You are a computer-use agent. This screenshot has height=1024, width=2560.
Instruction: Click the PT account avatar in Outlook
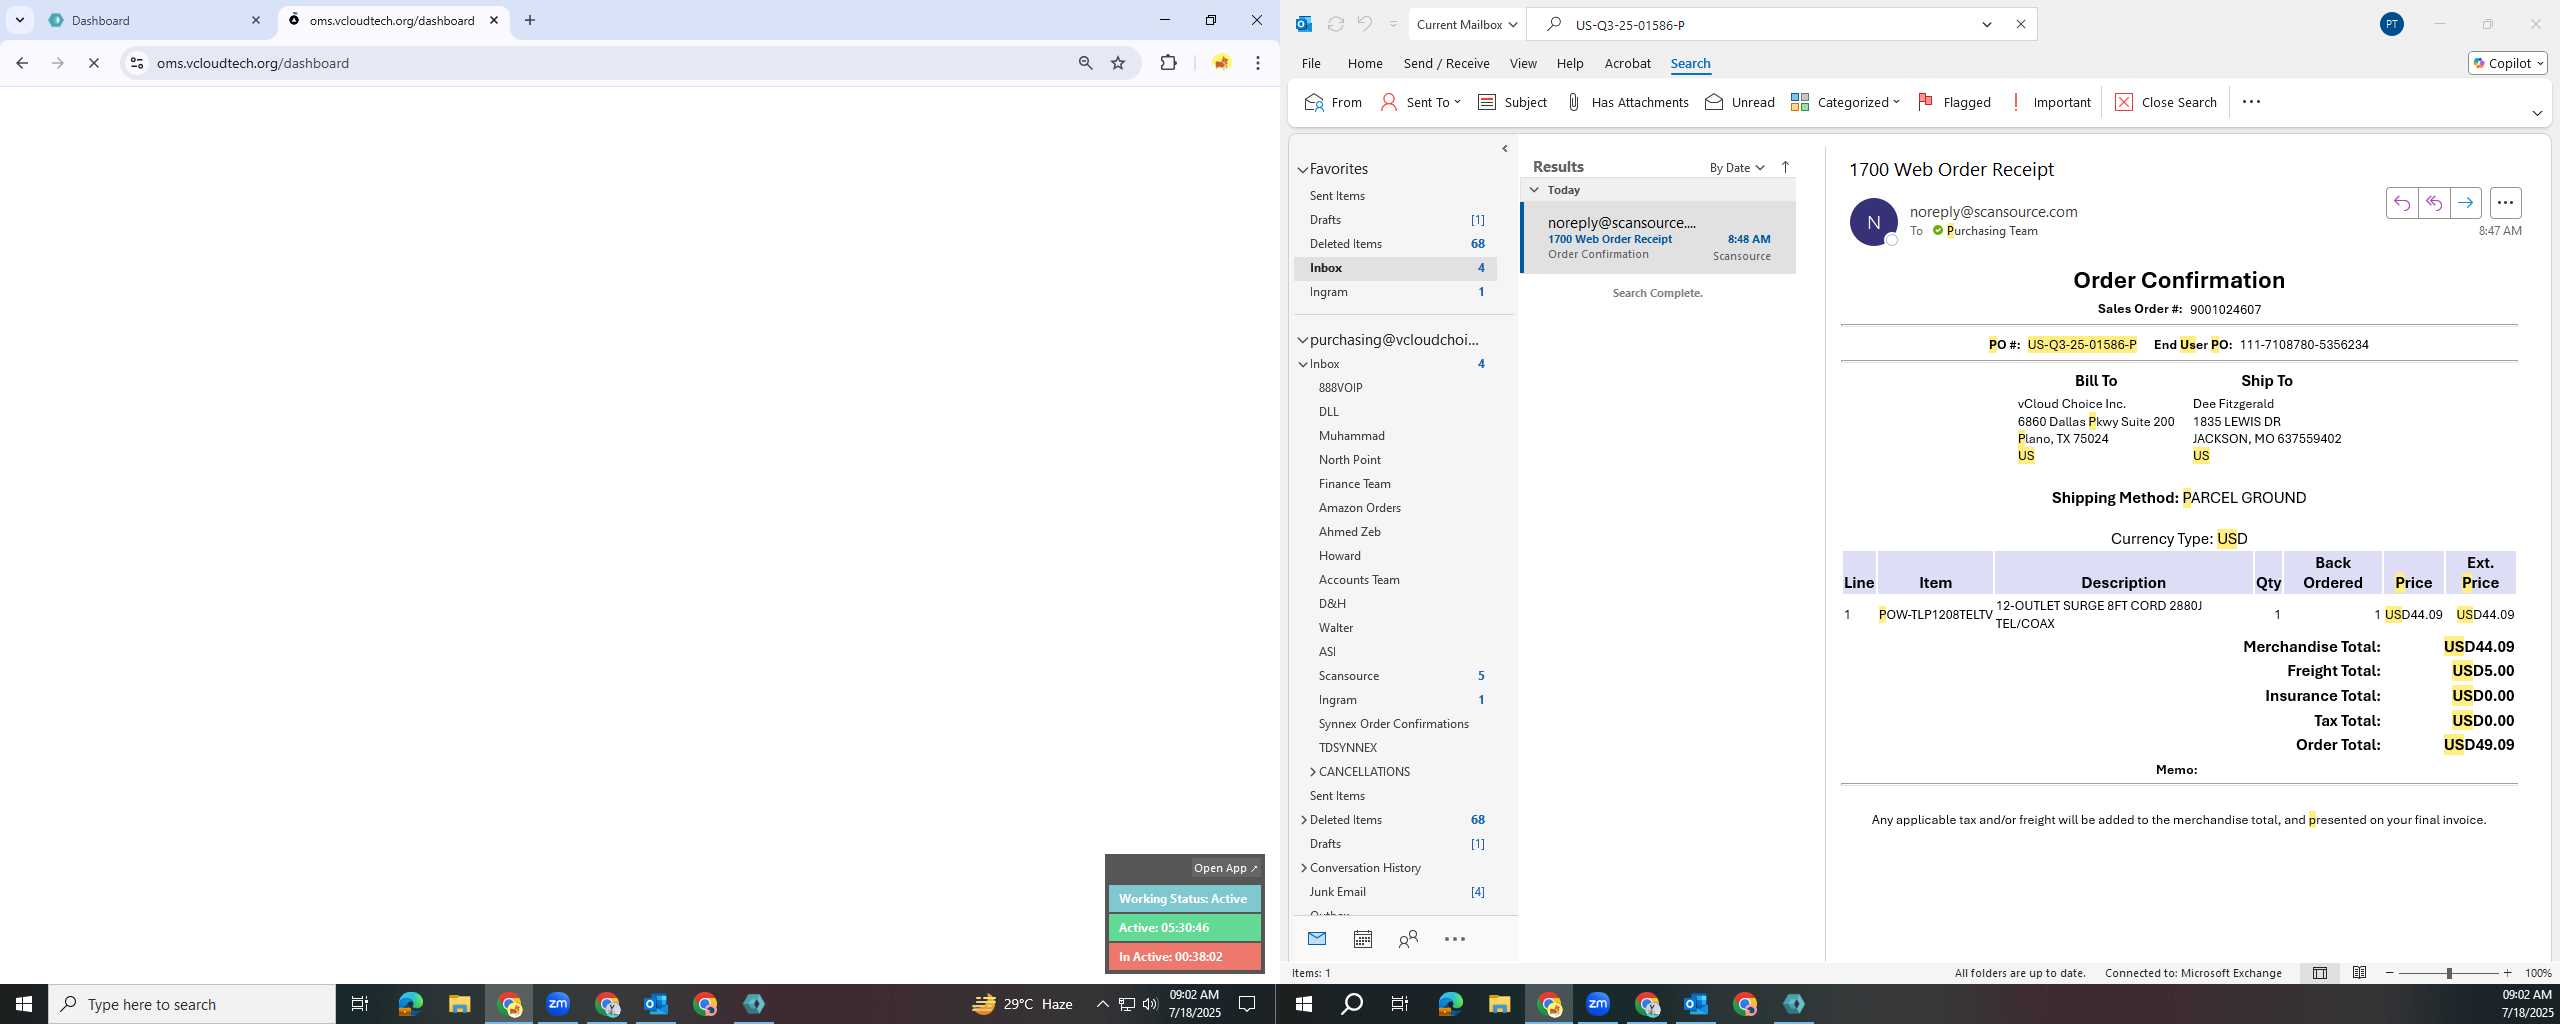click(2391, 24)
